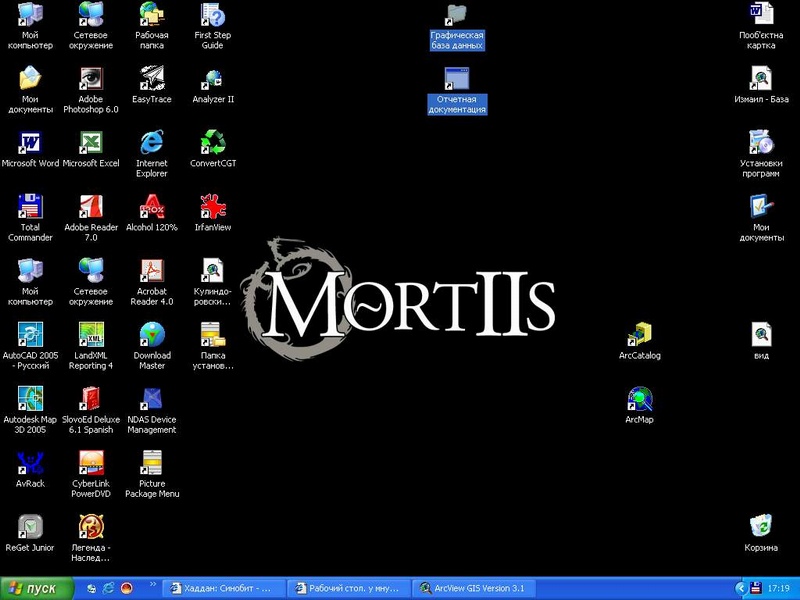Switch to Рабочий стол. у мну… taskbar window
Screen dimensions: 800x600
point(349,588)
